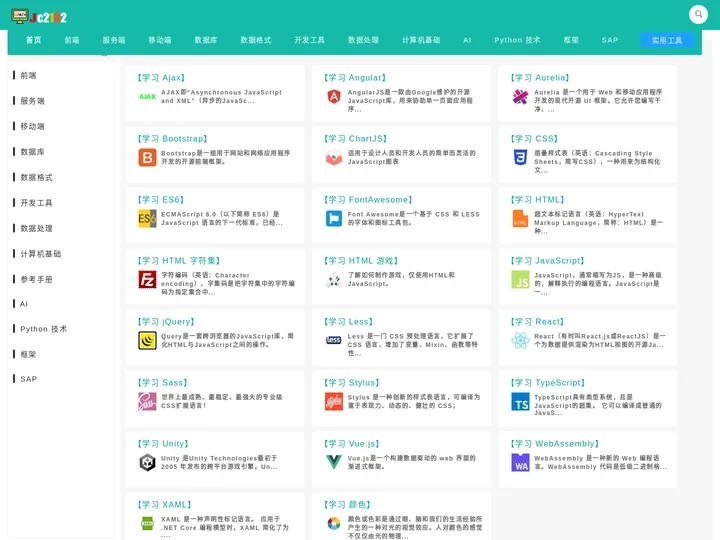
Task: Open the 数据库 top nav item
Action: 206,40
